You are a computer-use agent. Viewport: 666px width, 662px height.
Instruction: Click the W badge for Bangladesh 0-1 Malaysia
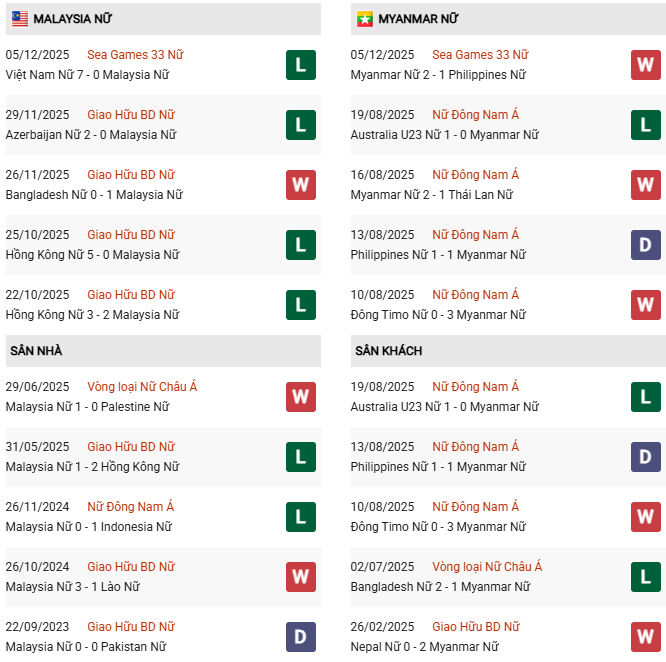click(x=300, y=185)
